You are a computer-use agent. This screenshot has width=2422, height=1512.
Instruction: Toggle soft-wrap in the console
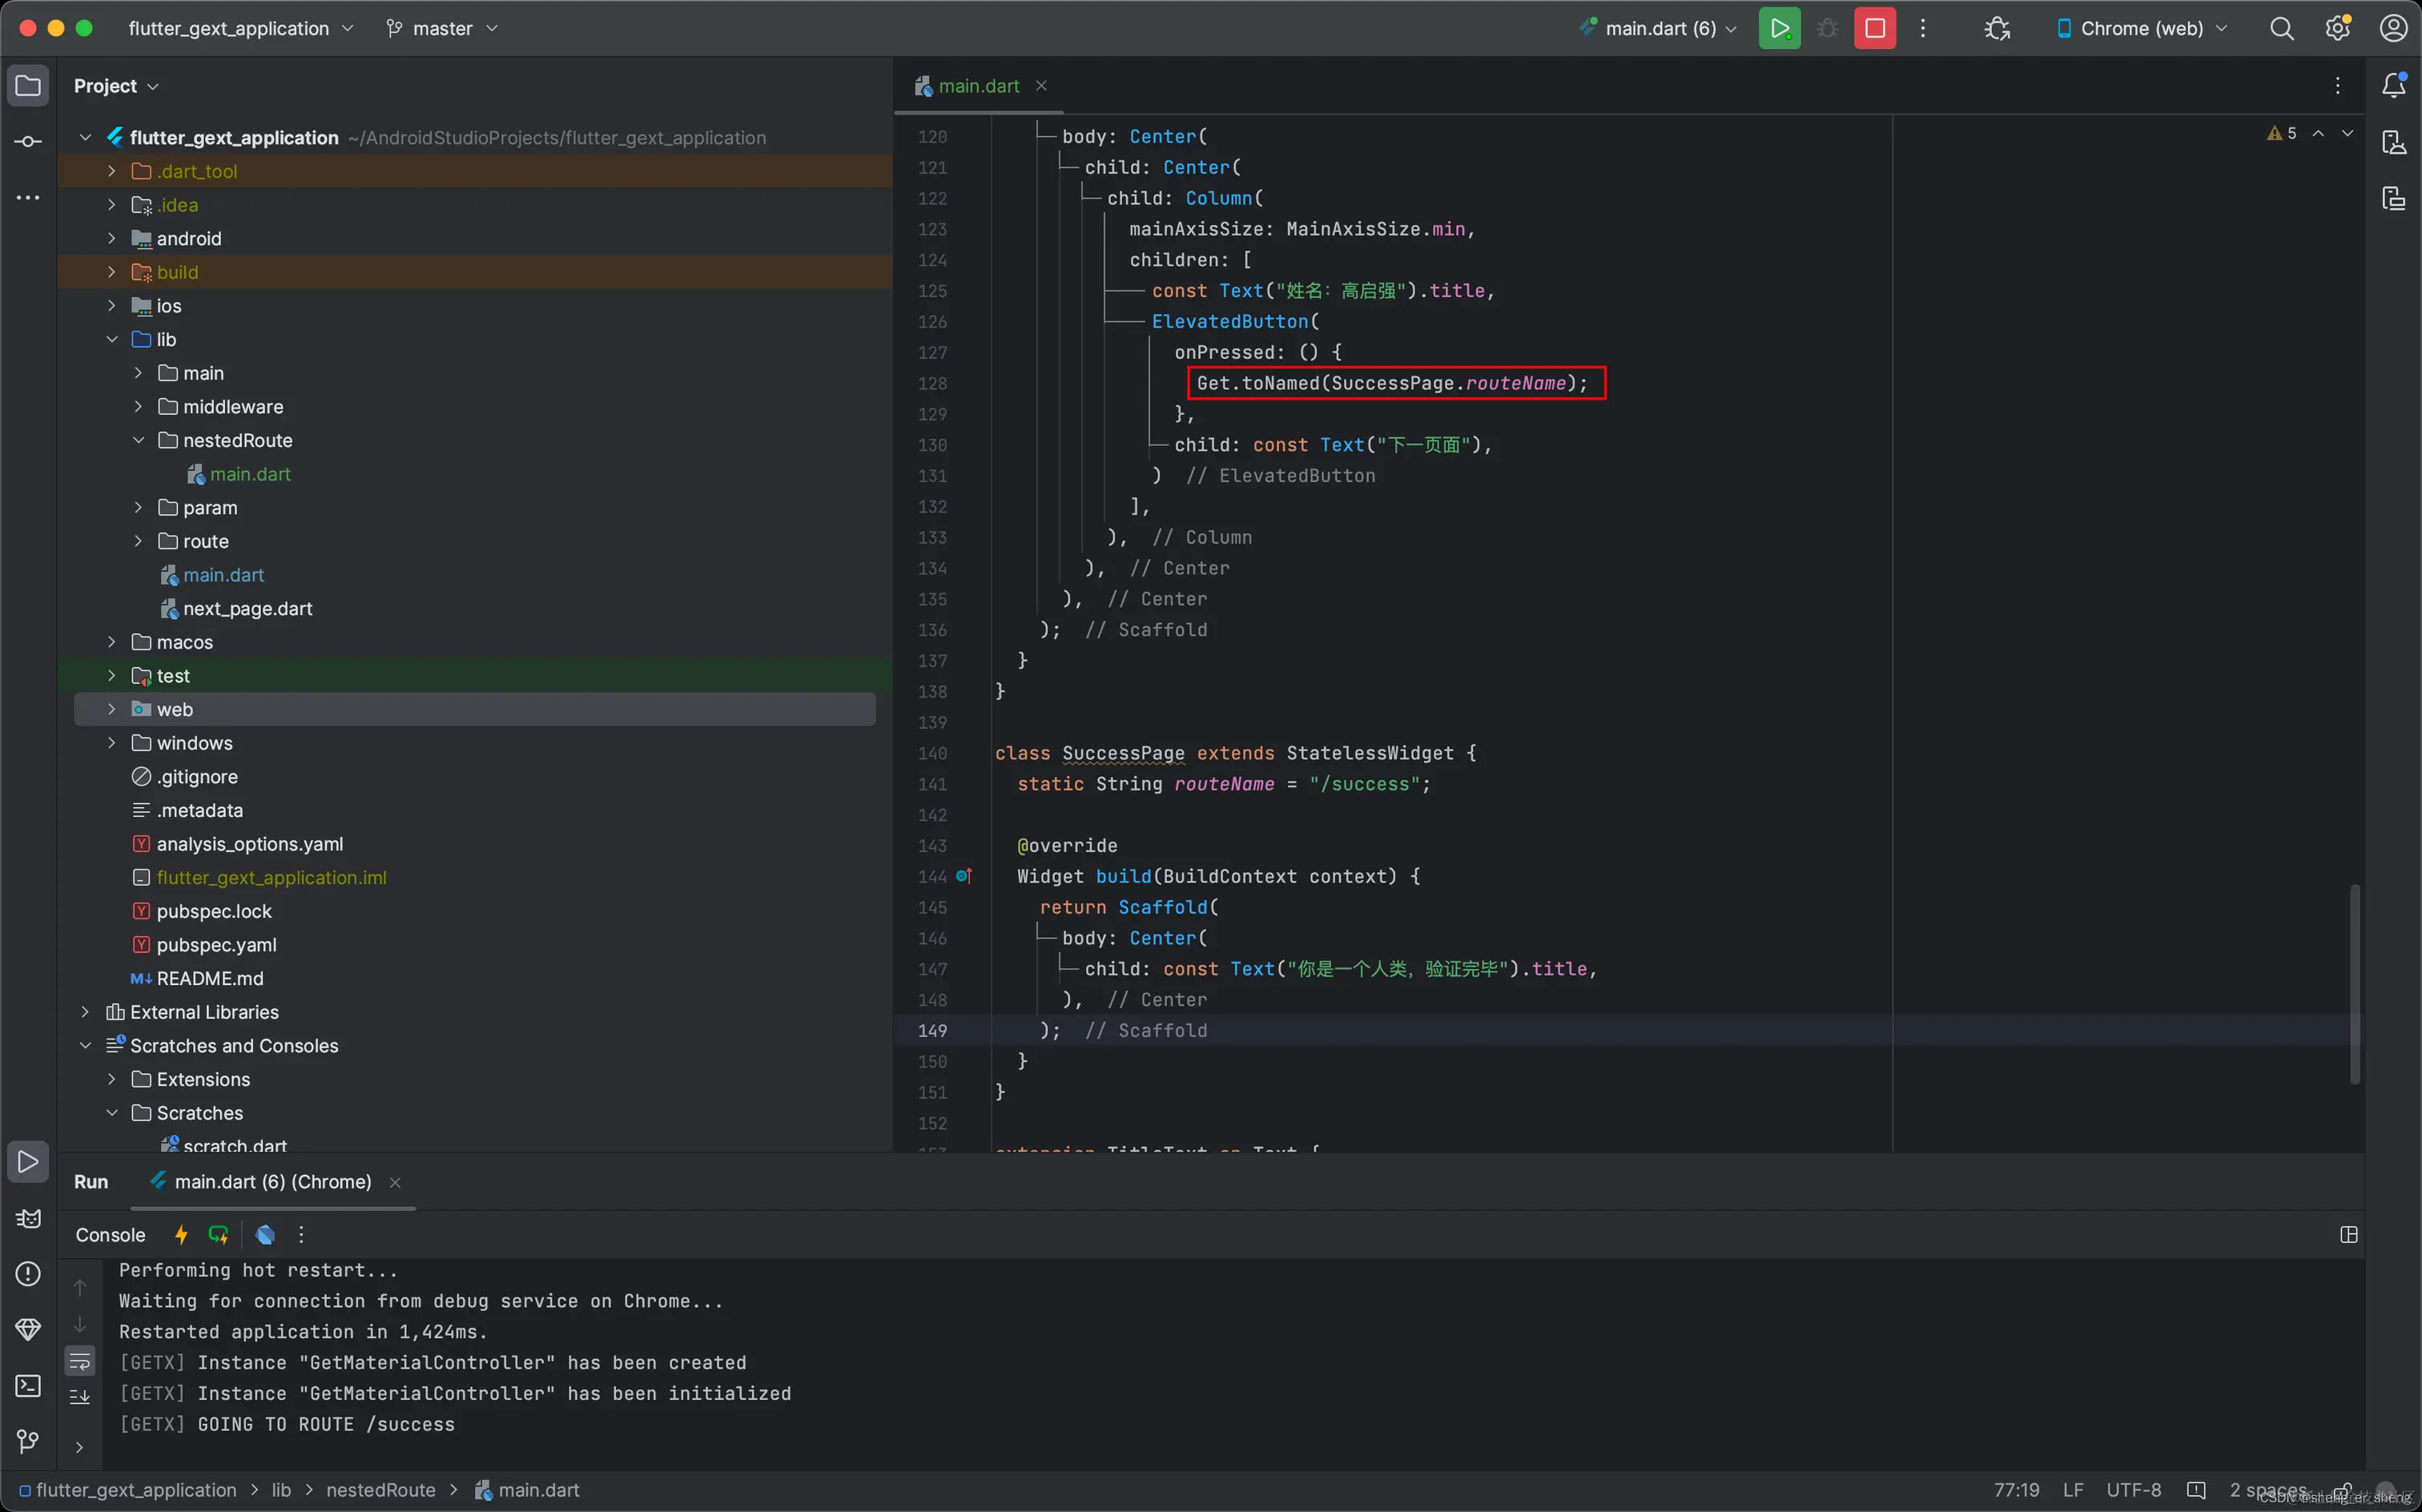80,1361
